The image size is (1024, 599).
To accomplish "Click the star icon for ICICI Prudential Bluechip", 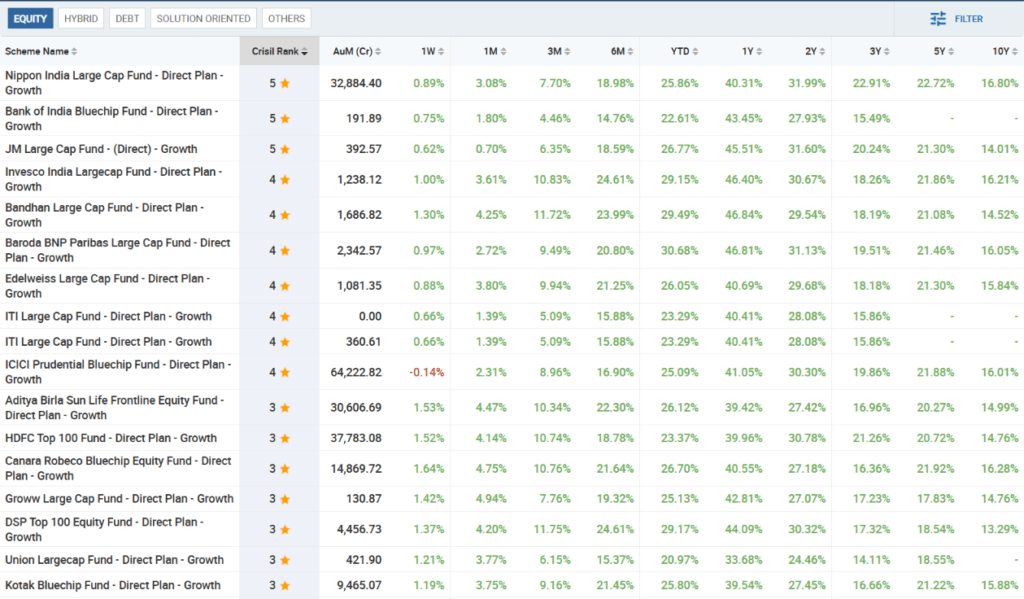I will coord(285,372).
